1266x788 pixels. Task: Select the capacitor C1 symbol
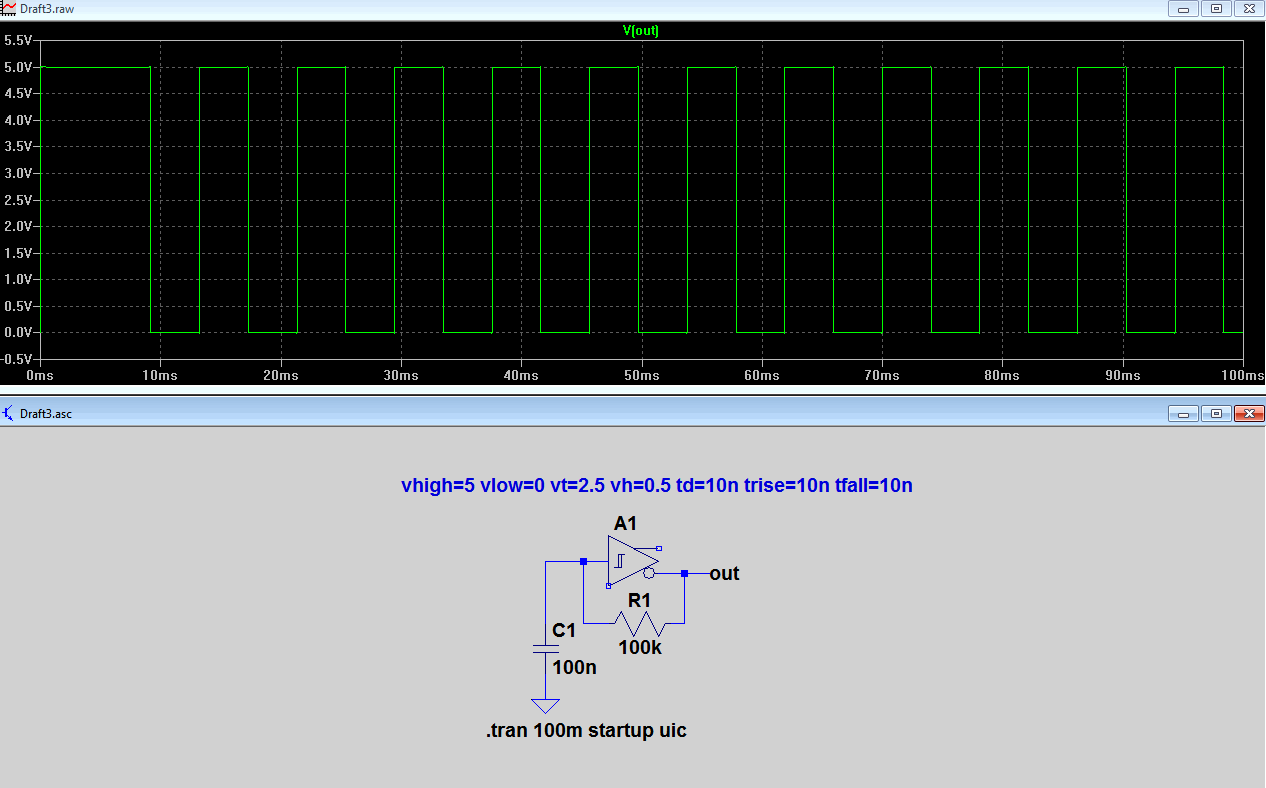coord(545,649)
